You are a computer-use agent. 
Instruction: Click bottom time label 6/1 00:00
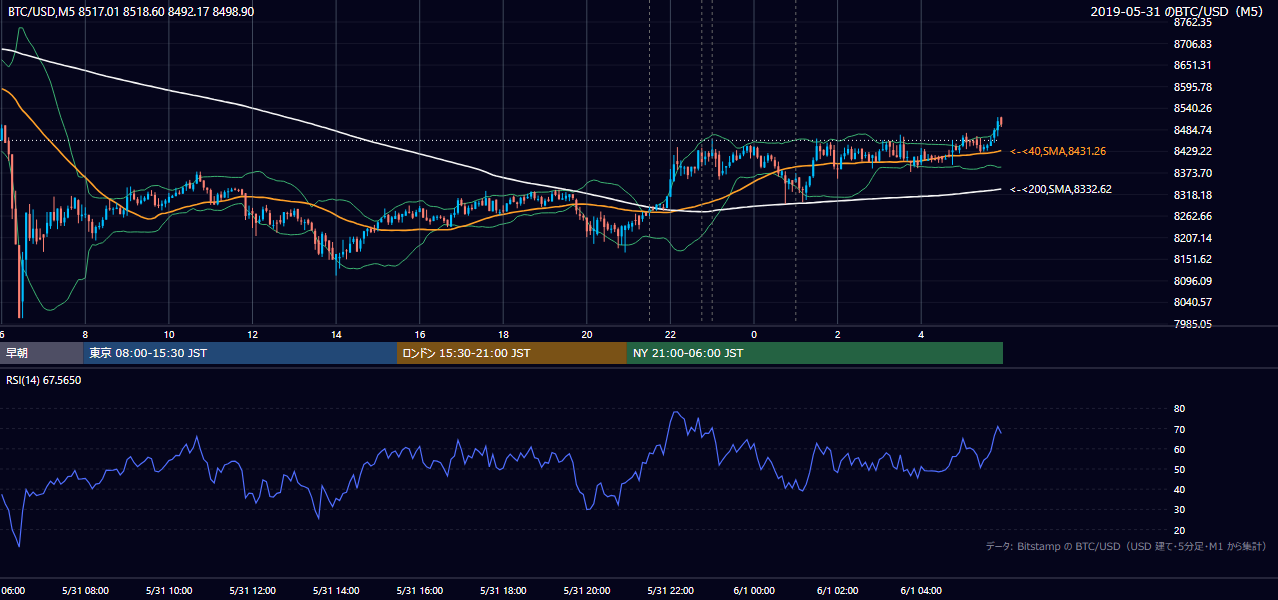[754, 591]
